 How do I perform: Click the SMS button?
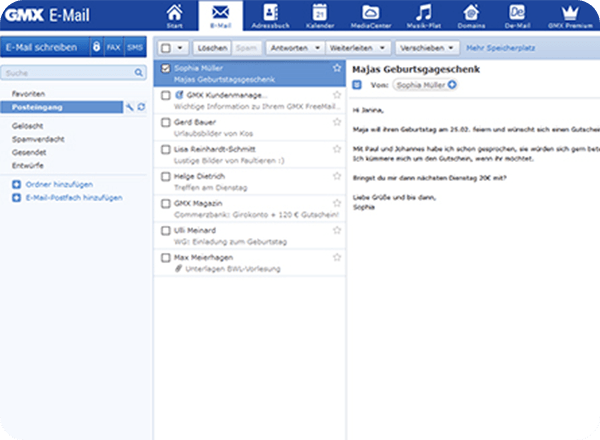(135, 47)
